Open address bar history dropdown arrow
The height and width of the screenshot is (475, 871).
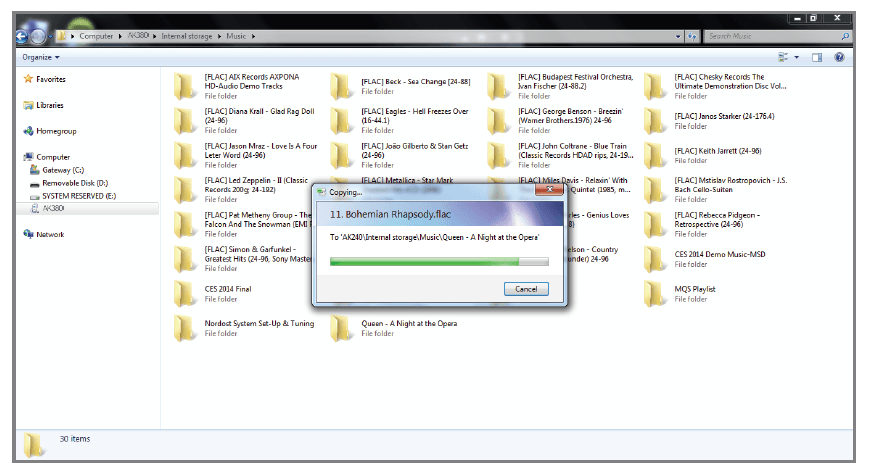676,36
